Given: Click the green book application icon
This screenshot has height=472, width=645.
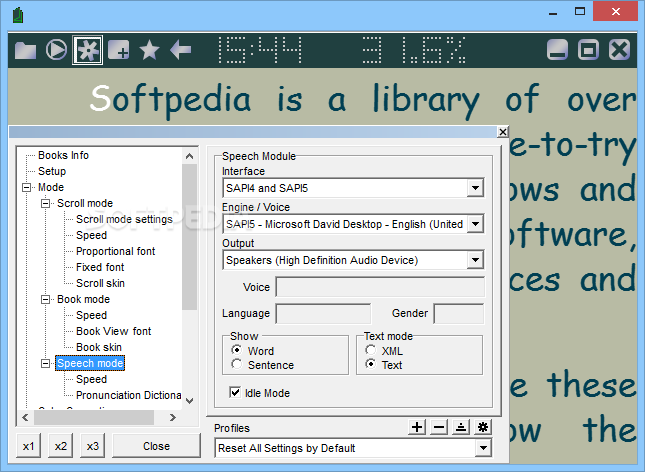Looking at the screenshot, I should point(18,16).
